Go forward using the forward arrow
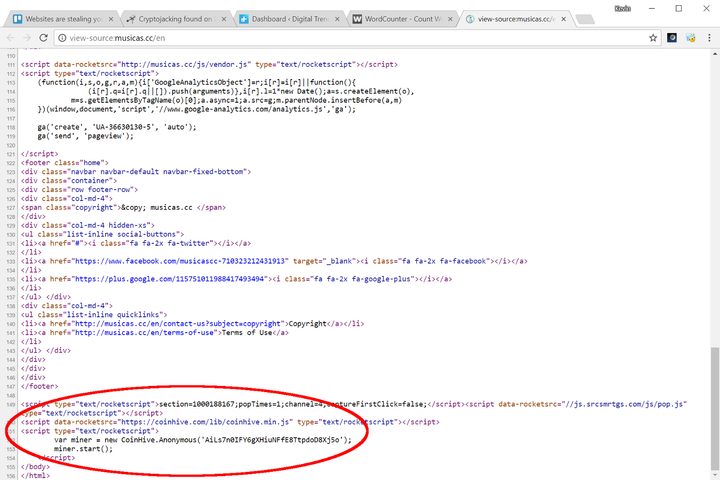720x480 pixels. [27, 38]
